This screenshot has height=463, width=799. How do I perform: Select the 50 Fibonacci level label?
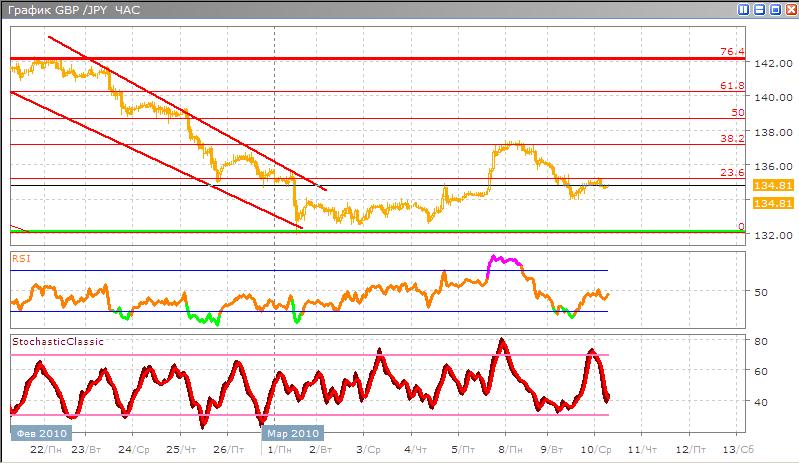pyautogui.click(x=737, y=113)
